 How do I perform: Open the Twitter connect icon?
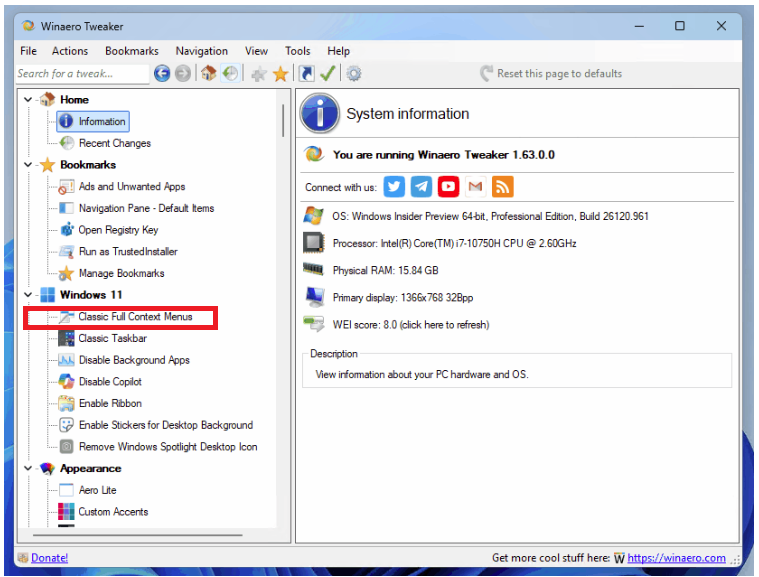(x=395, y=187)
